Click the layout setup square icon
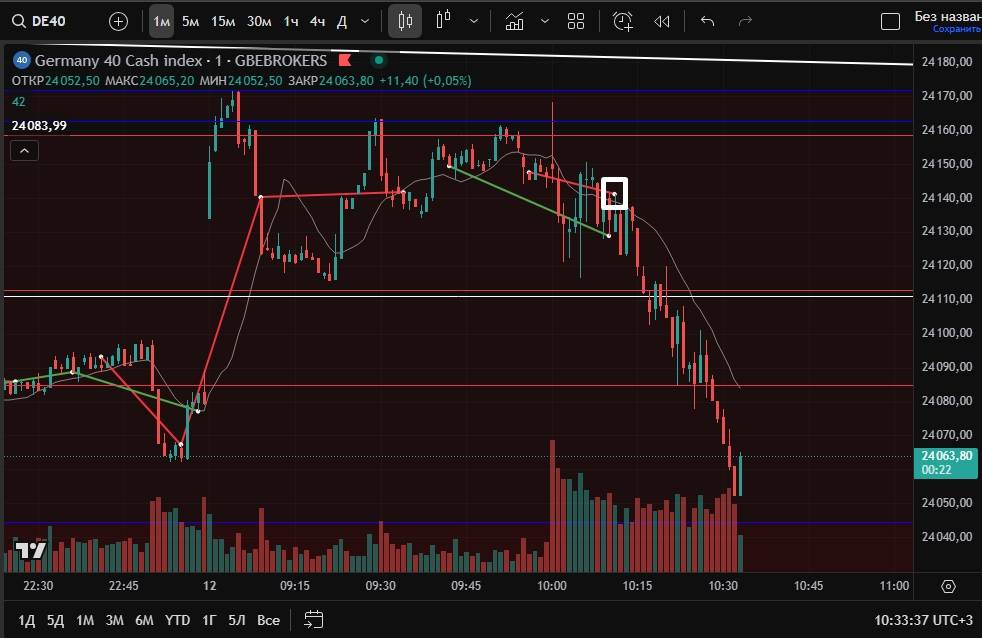The height and width of the screenshot is (638, 982). (x=890, y=21)
